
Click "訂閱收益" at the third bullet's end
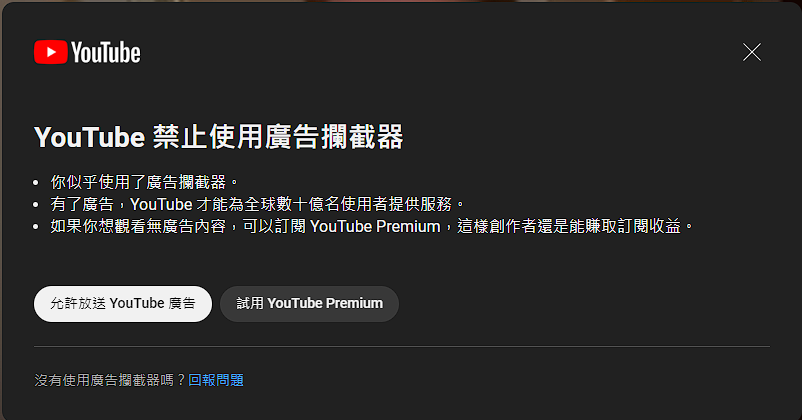tap(649, 226)
